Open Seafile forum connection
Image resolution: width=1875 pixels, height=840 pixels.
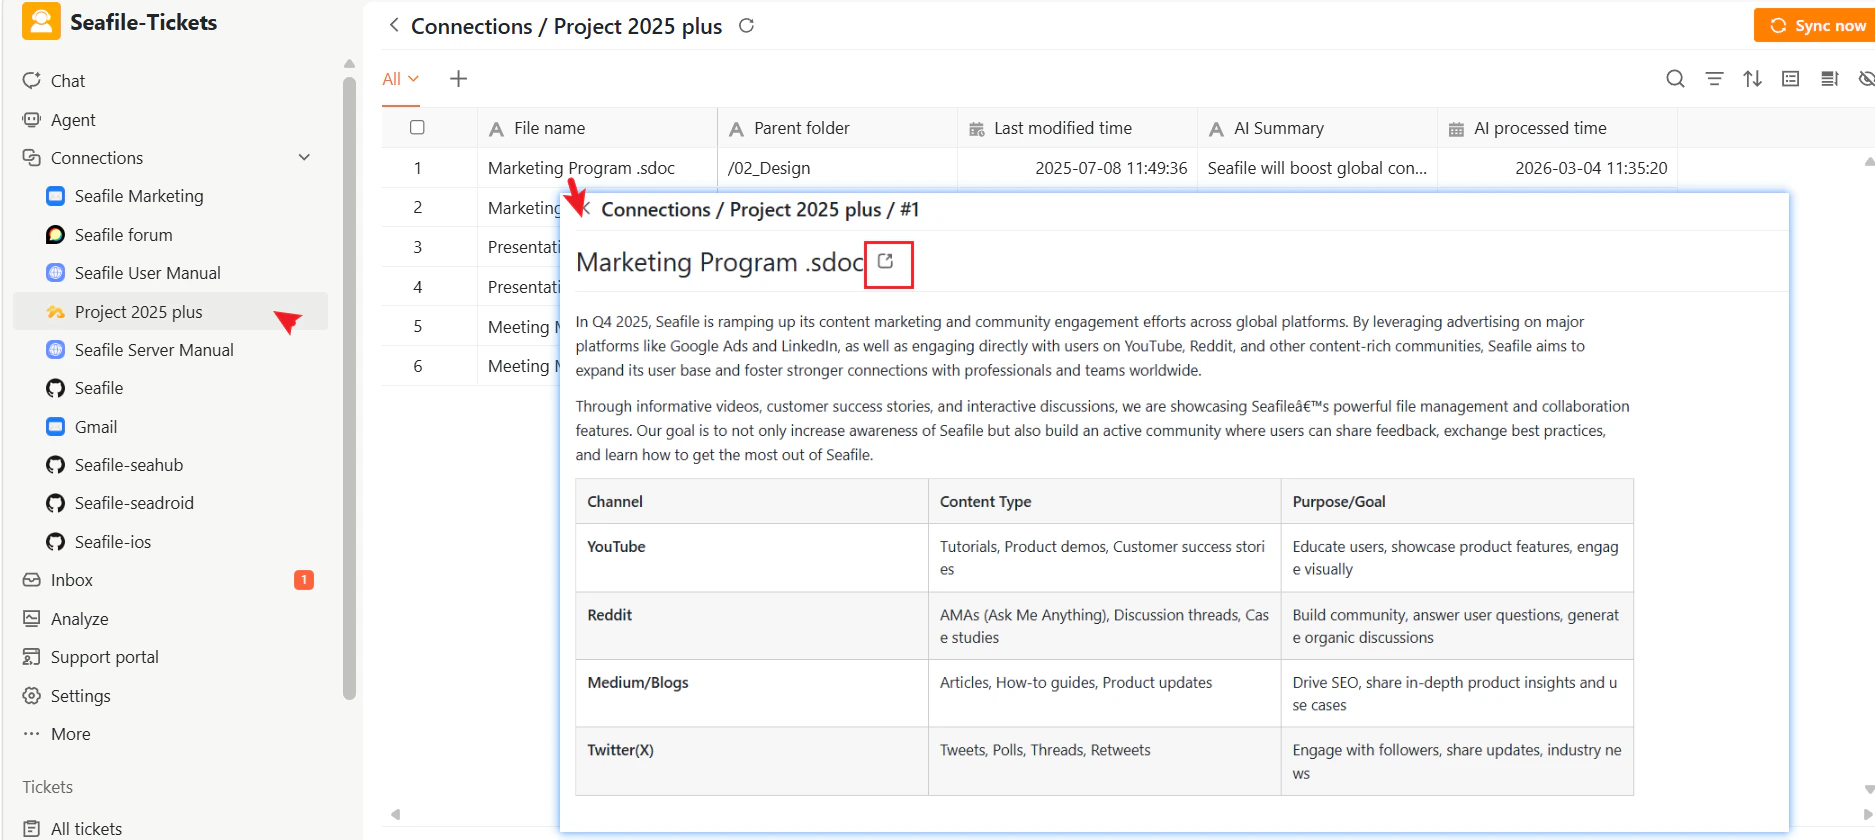[x=123, y=235]
